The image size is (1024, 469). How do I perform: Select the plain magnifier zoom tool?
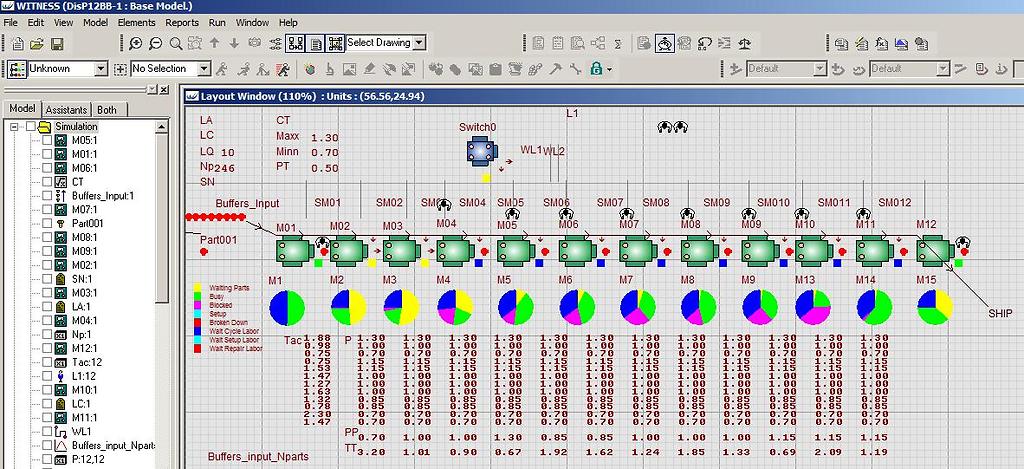tap(175, 44)
